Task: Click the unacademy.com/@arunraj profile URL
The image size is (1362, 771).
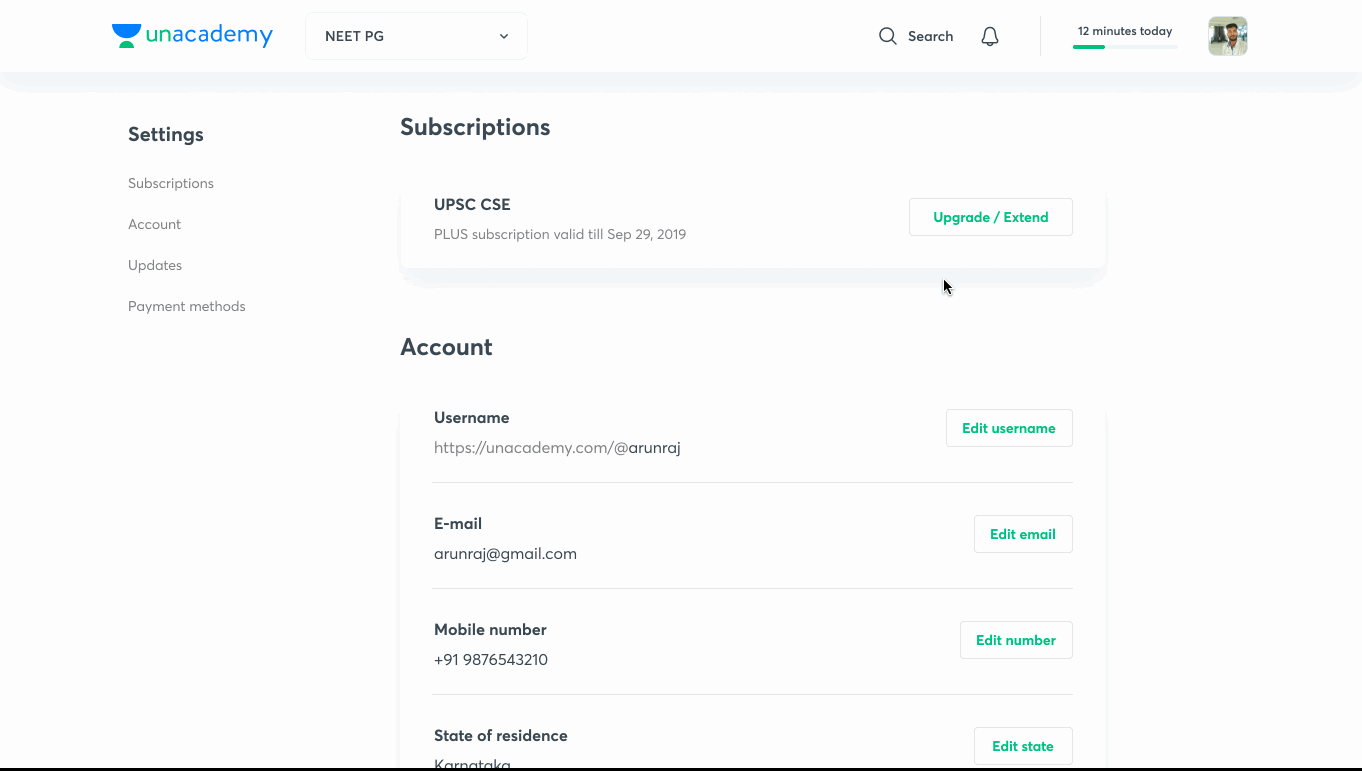Action: click(x=557, y=448)
